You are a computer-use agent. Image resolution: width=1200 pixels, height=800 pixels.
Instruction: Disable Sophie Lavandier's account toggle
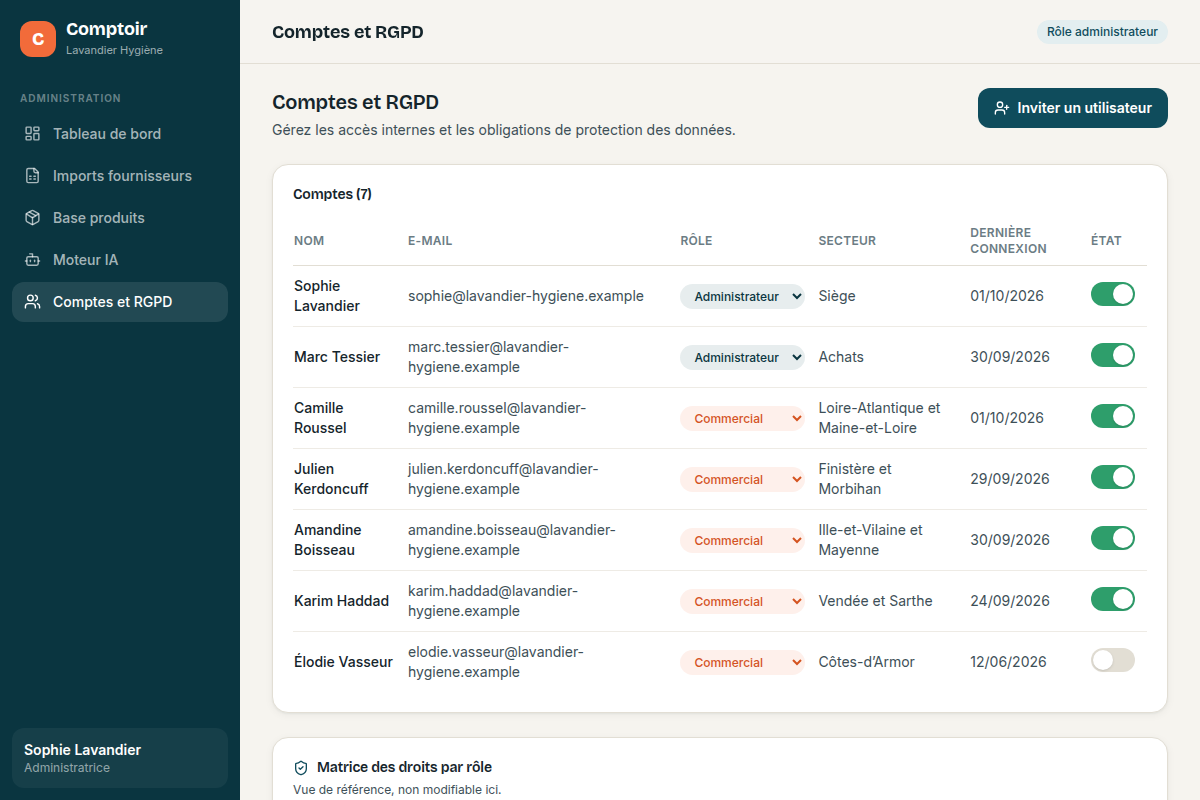pos(1113,294)
